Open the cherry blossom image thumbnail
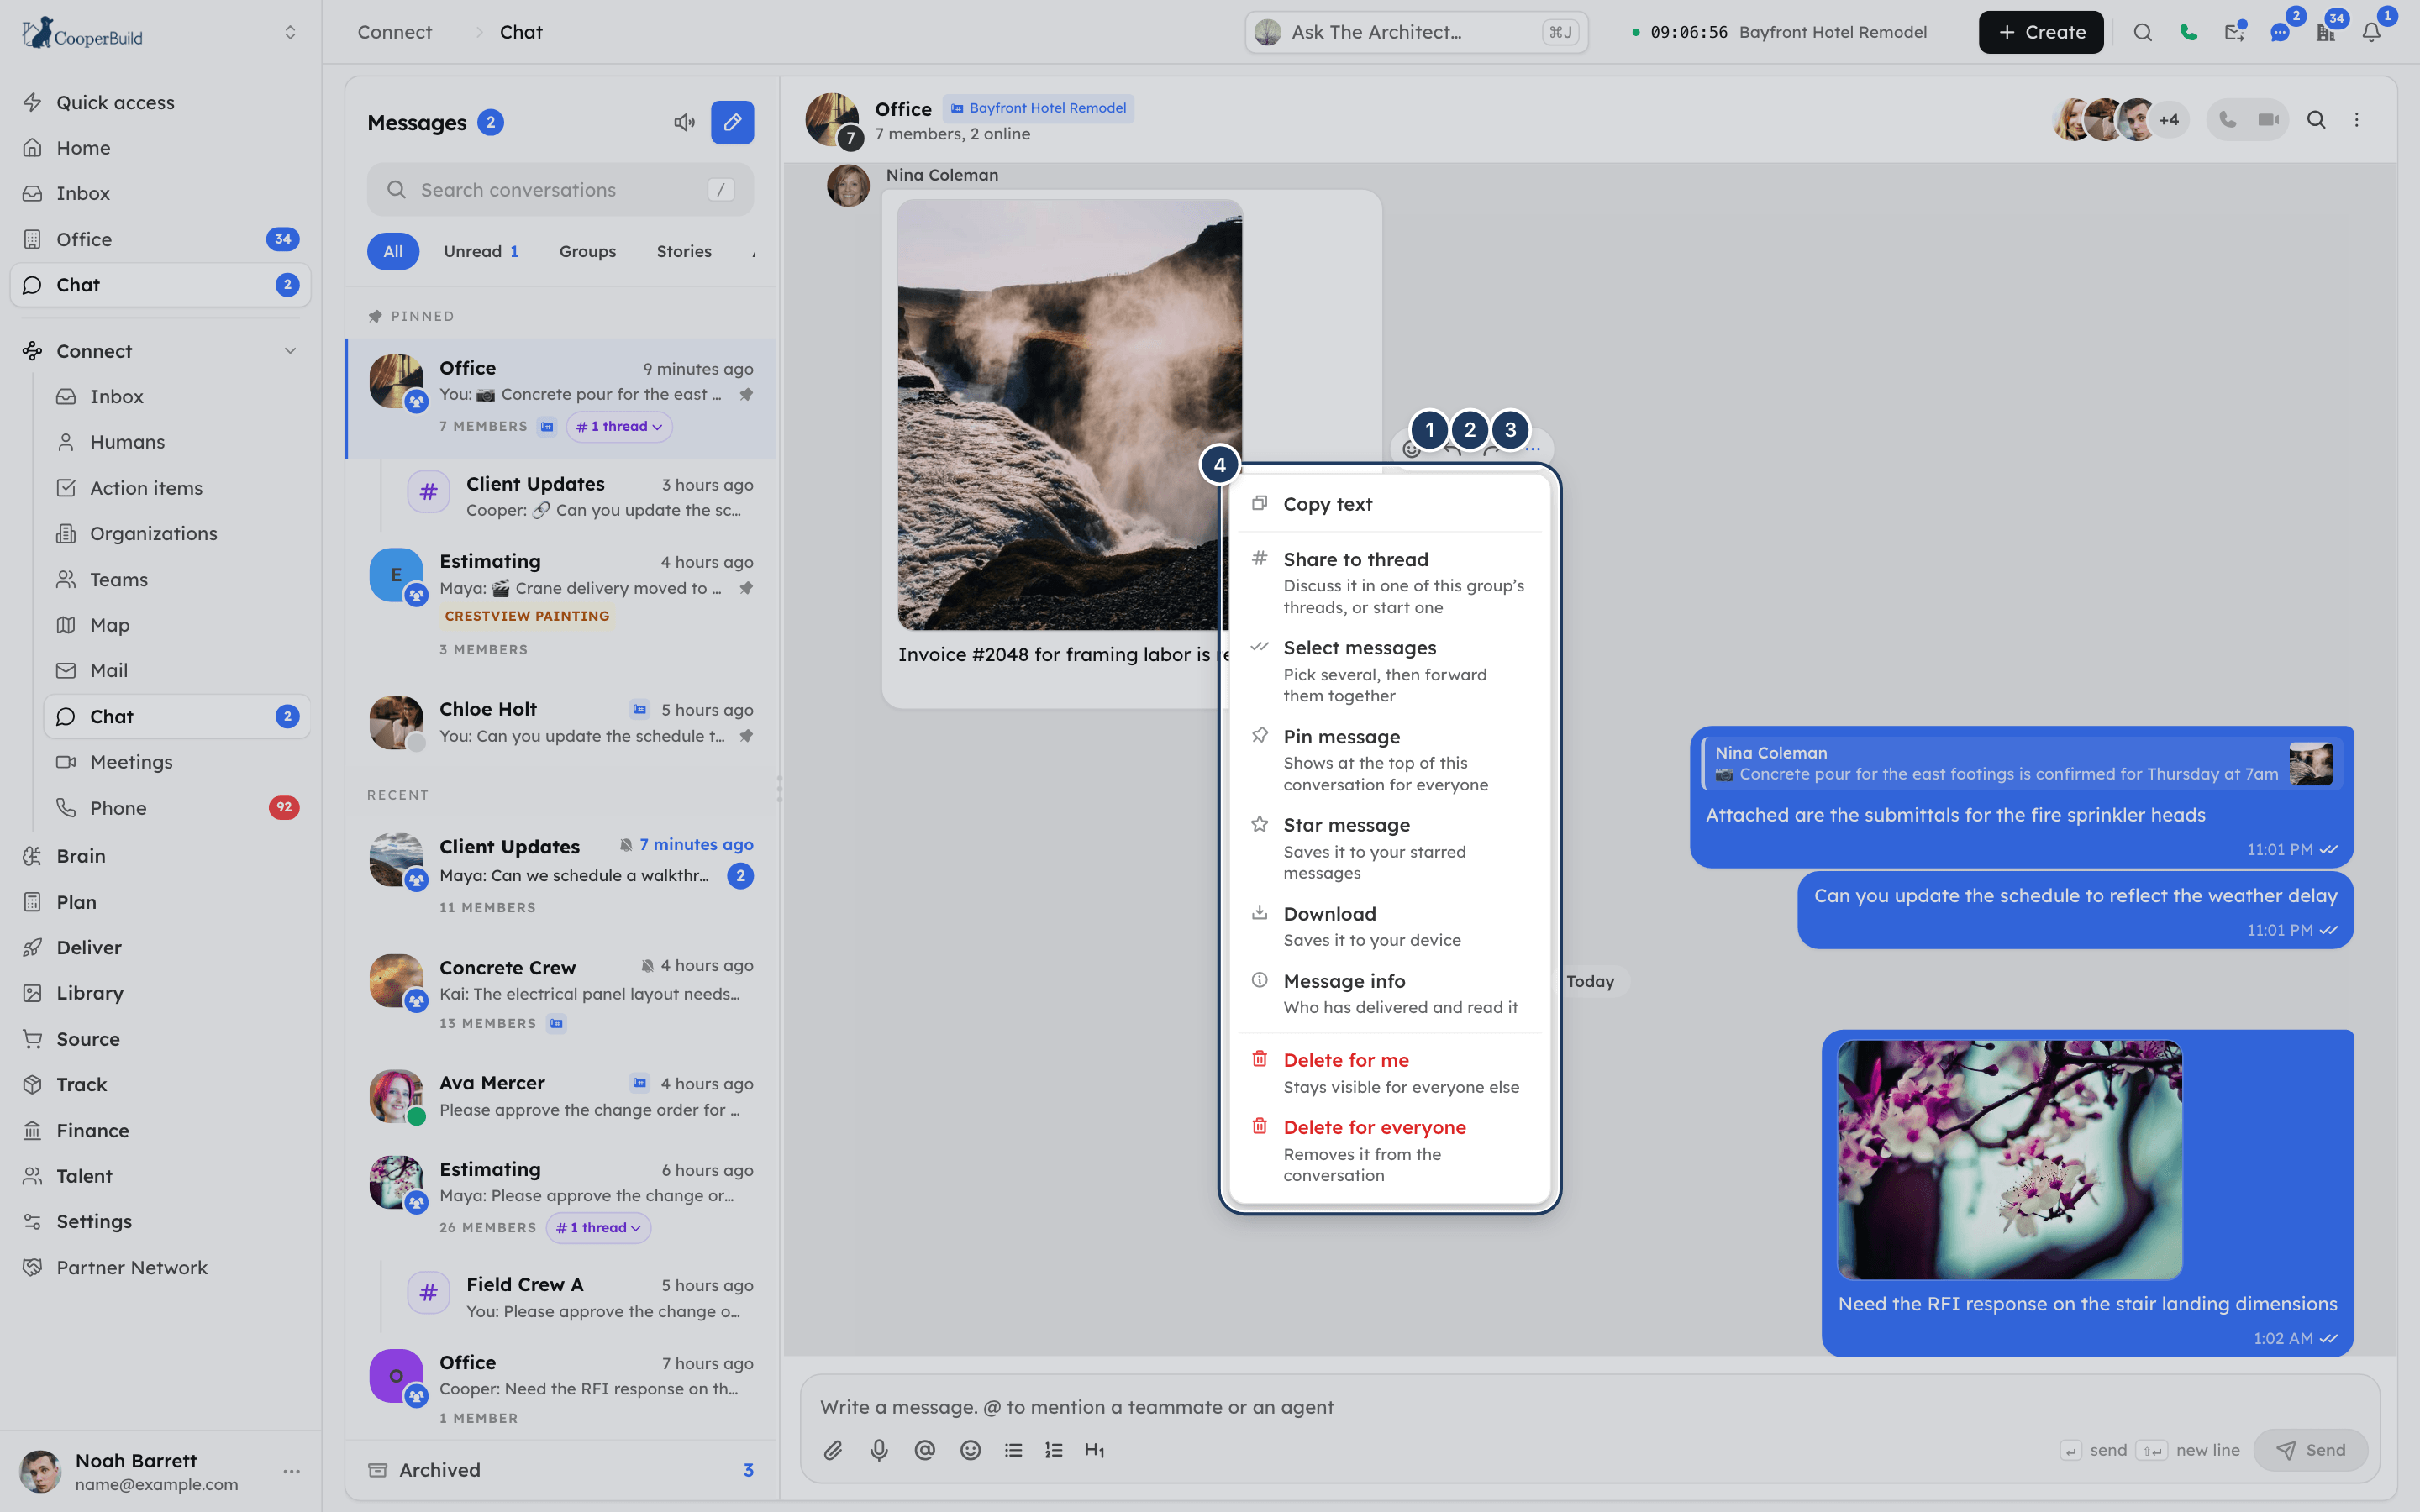Screen dimensions: 2420x1512 (2009, 1160)
